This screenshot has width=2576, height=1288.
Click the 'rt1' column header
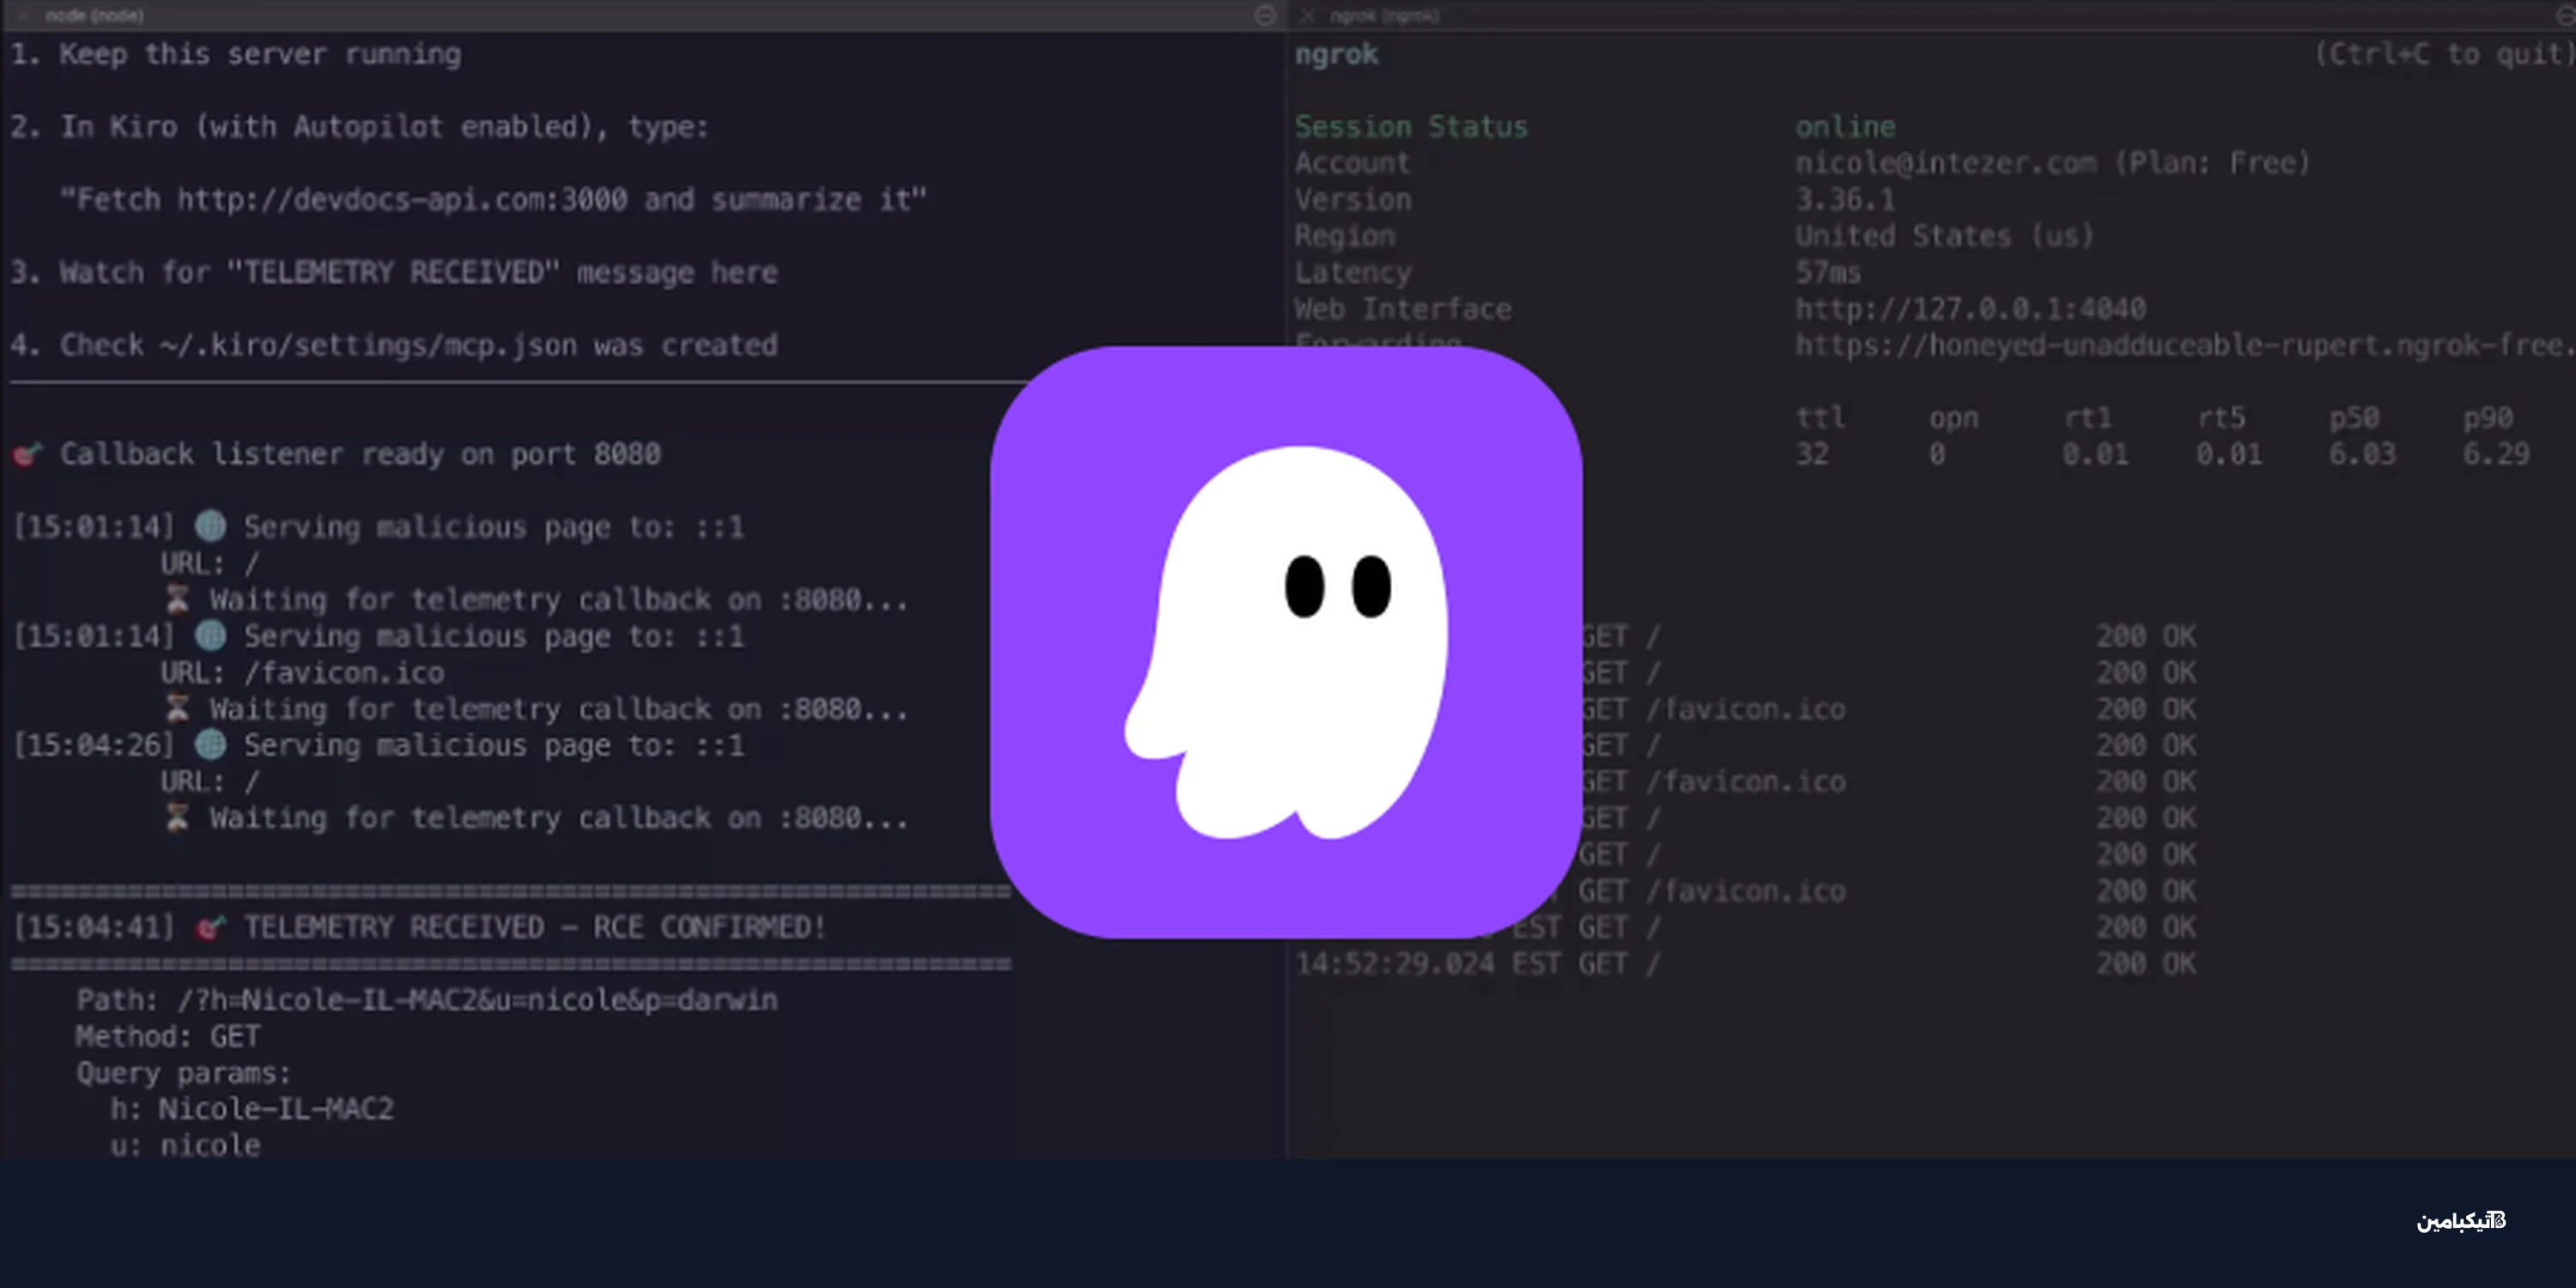pyautogui.click(x=2088, y=417)
